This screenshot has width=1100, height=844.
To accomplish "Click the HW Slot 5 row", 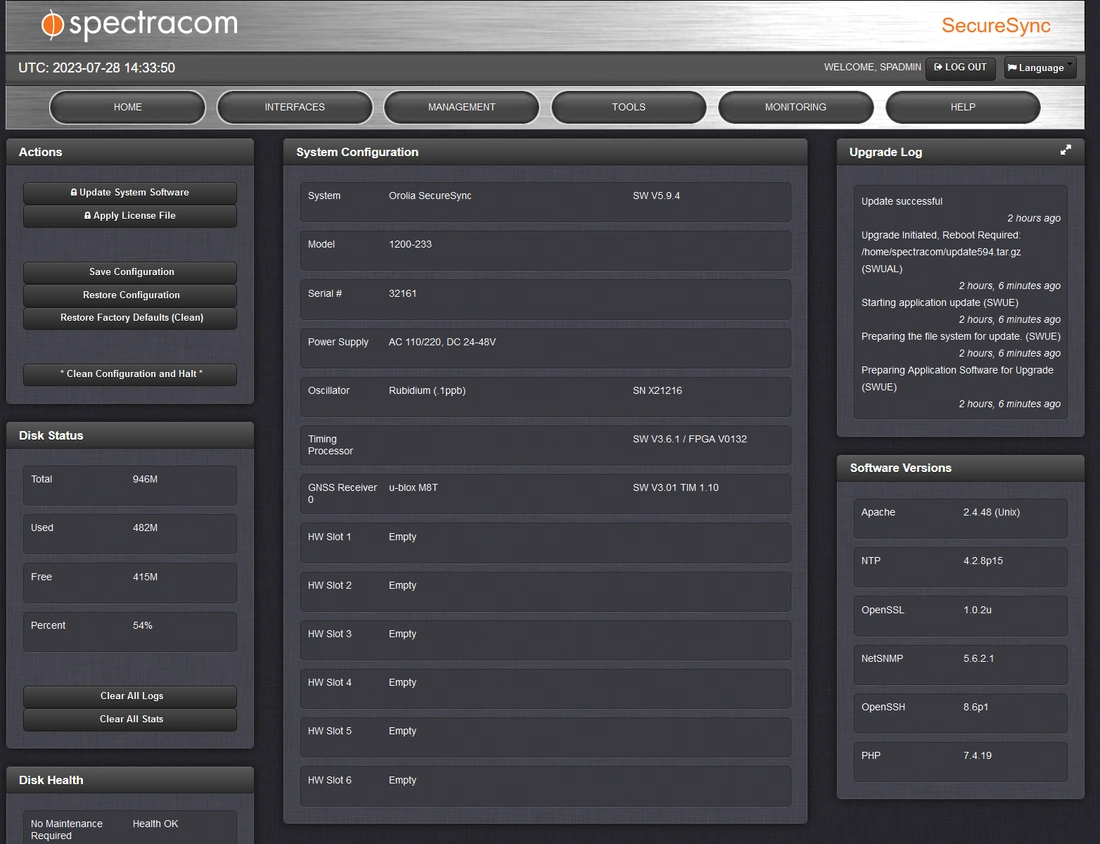I will [x=545, y=737].
